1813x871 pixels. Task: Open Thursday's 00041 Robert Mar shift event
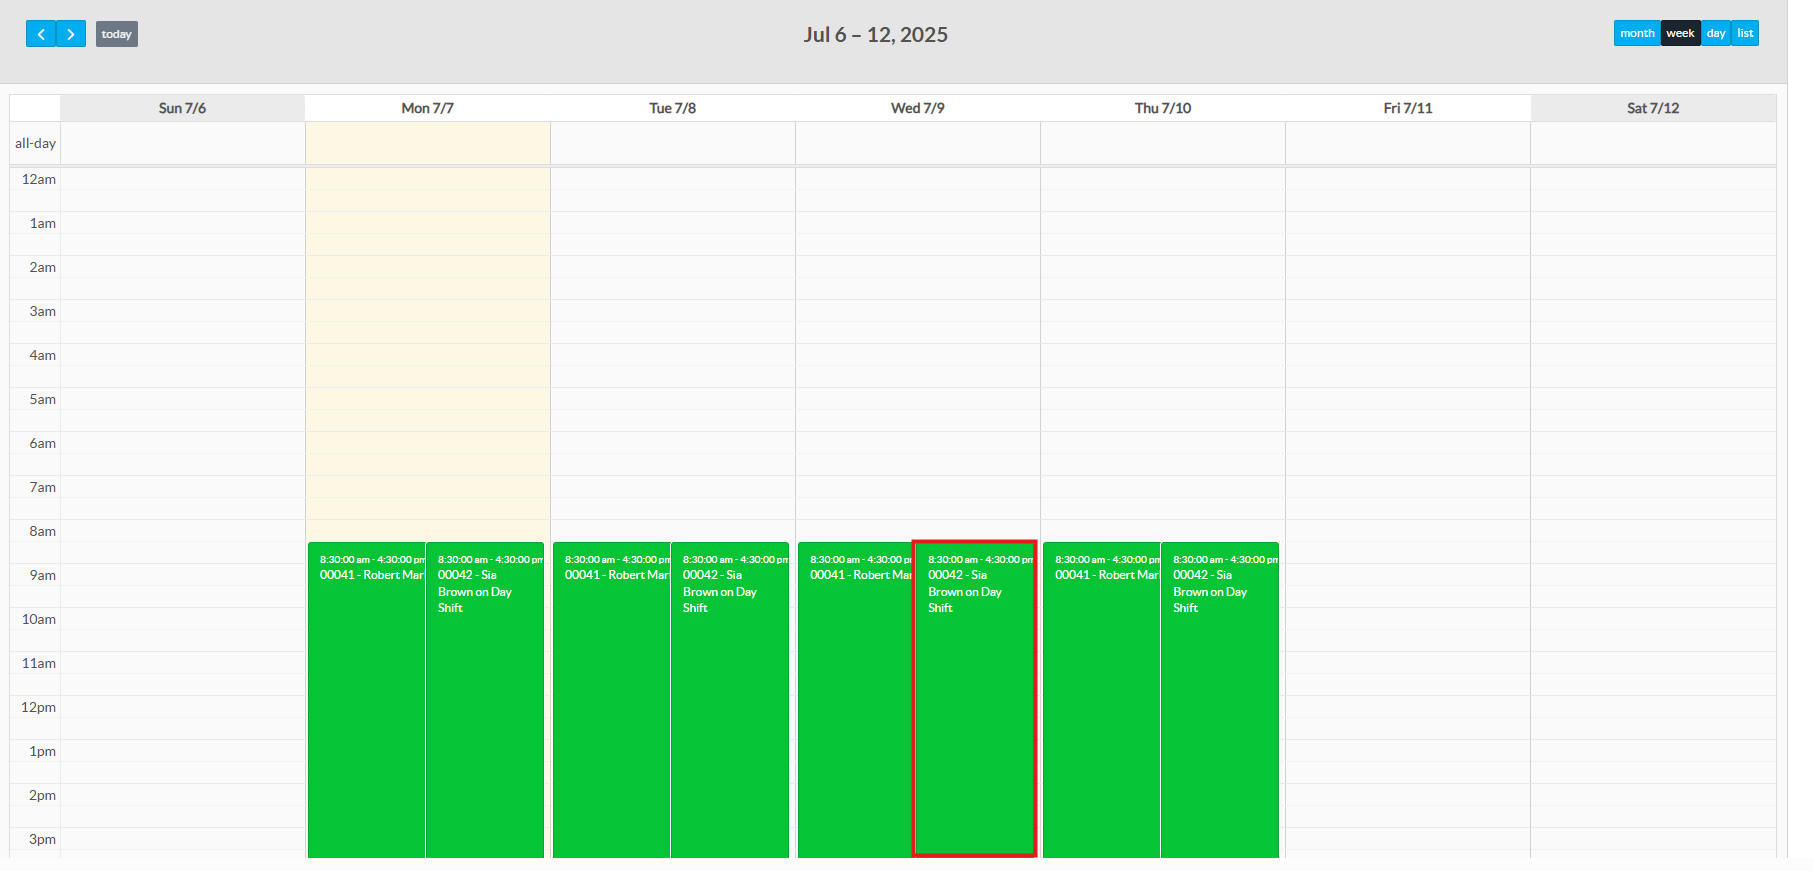click(x=1101, y=700)
